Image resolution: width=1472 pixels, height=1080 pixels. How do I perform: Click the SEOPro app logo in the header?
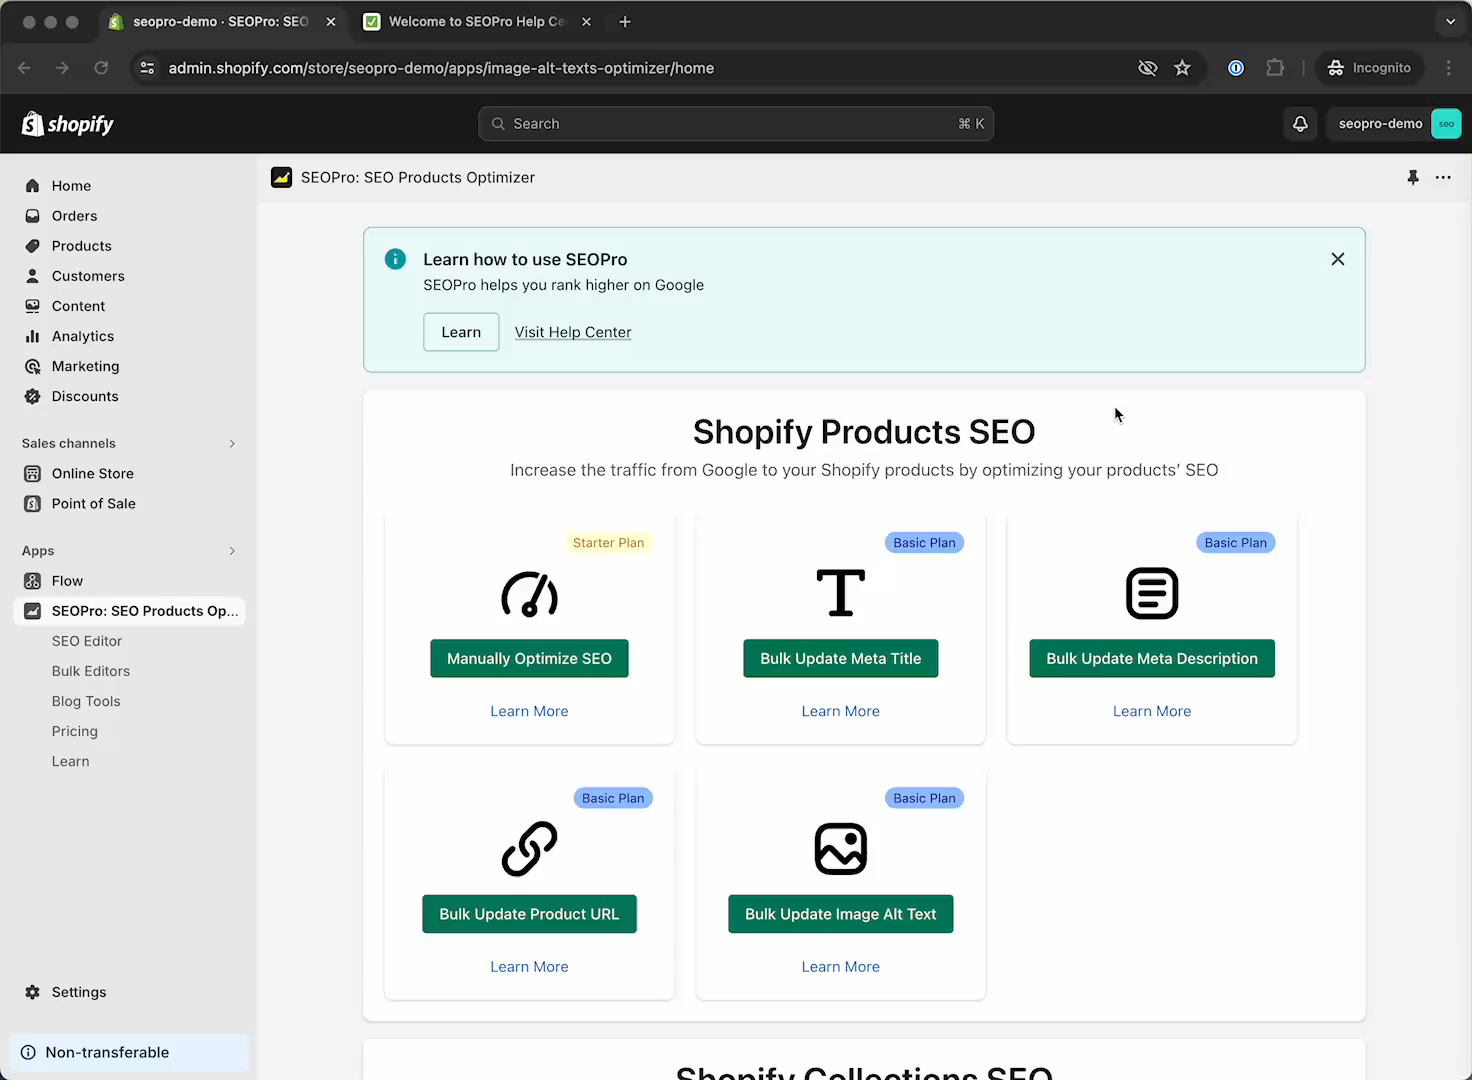point(282,177)
